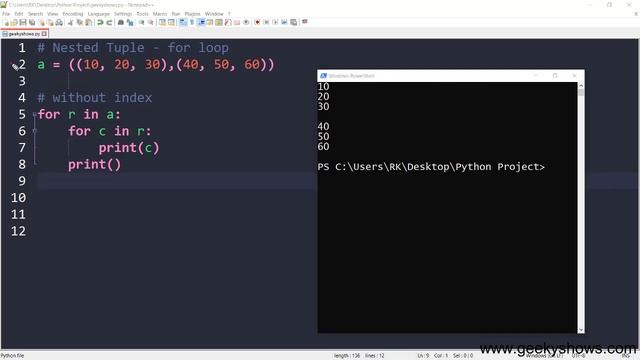
Task: Click the Cut scissors icon
Action: 71,22
